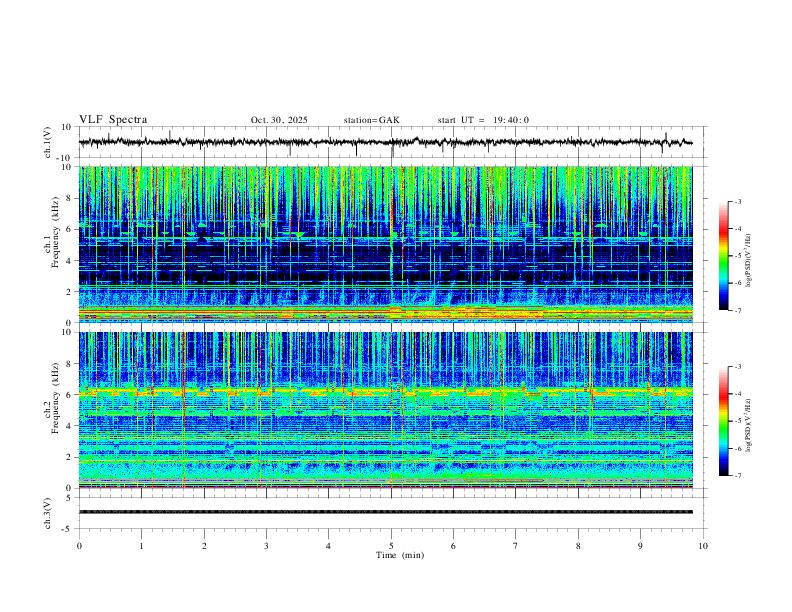Select the log(PSD) label beside ch.1 colorbar

click(x=748, y=261)
